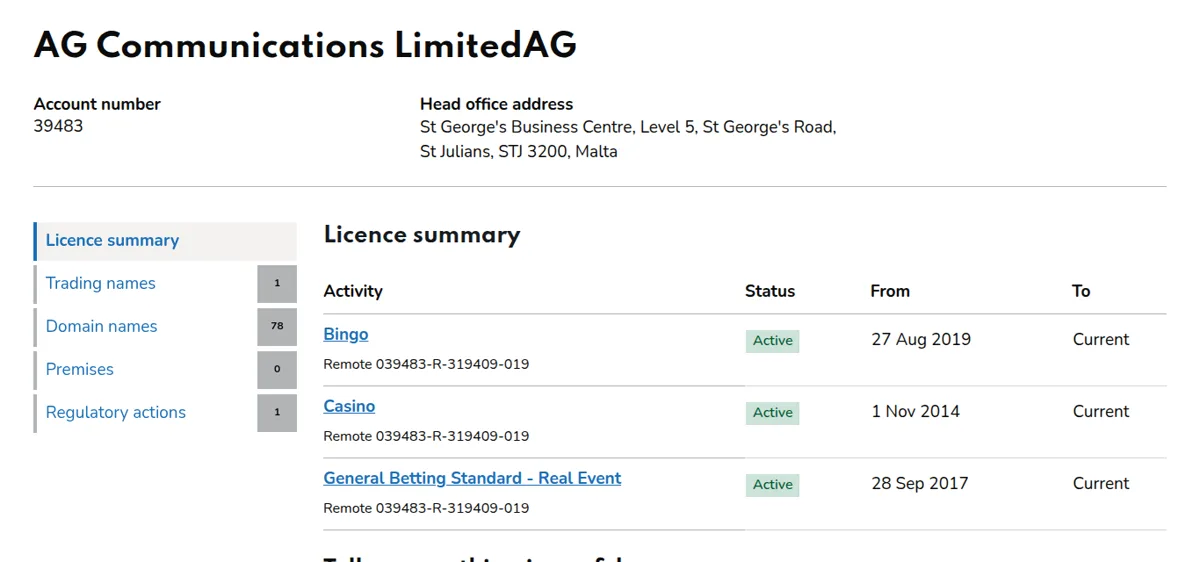1200x562 pixels.
Task: Click the Current value in the Bingo row
Action: pos(1101,339)
